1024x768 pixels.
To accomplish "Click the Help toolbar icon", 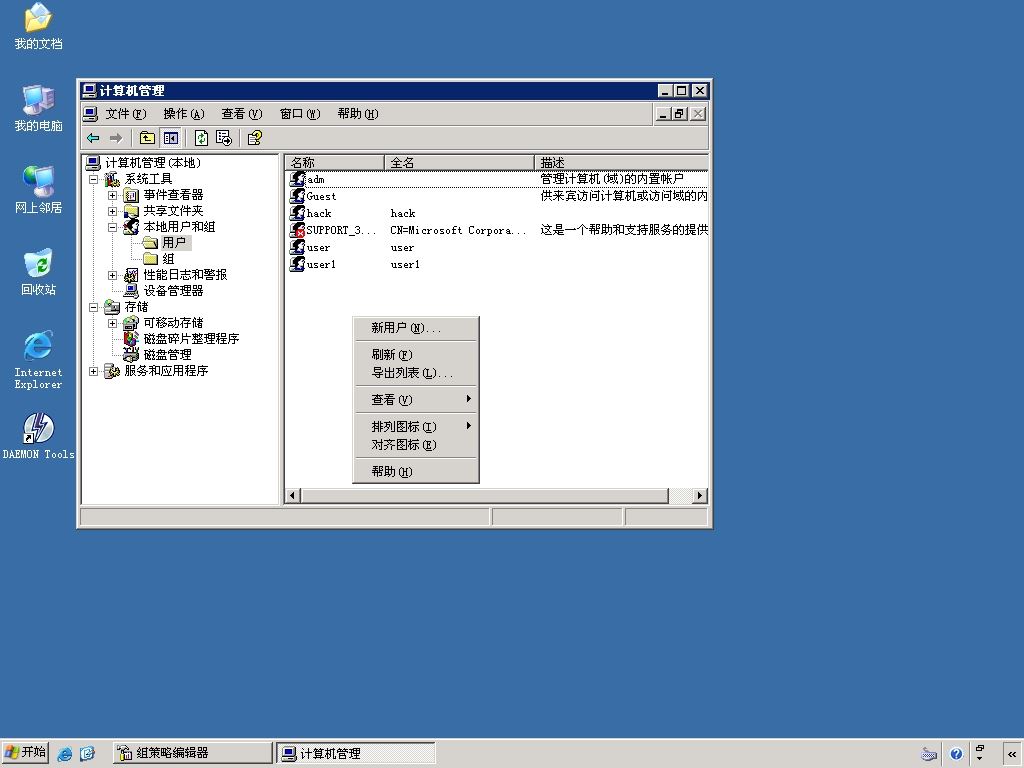I will click(255, 138).
